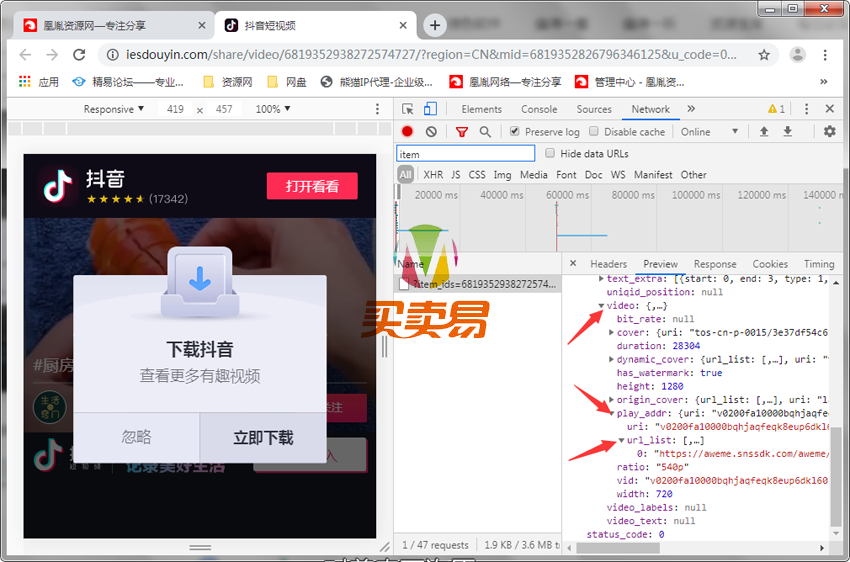Open the 网盘 bookmark folder
The height and width of the screenshot is (562, 850).
287,82
